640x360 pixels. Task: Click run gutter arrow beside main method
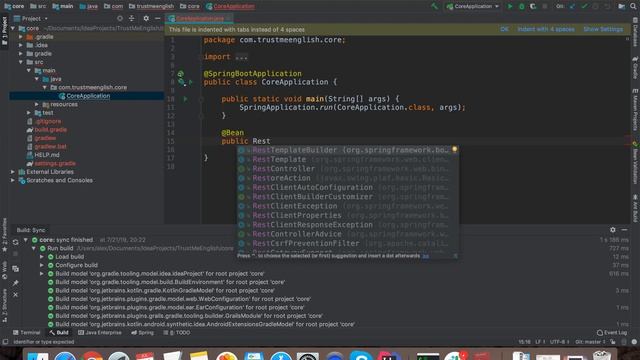[185, 99]
